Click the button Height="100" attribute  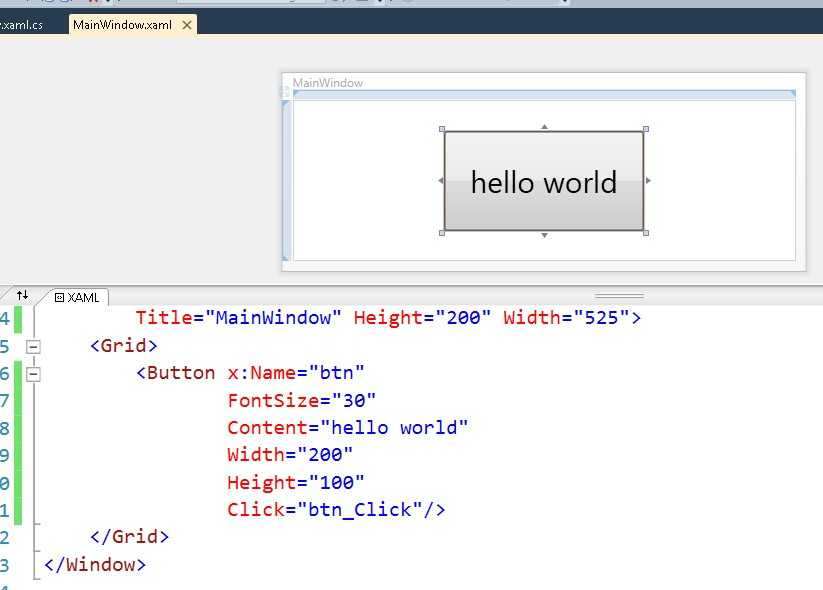pyautogui.click(x=296, y=482)
